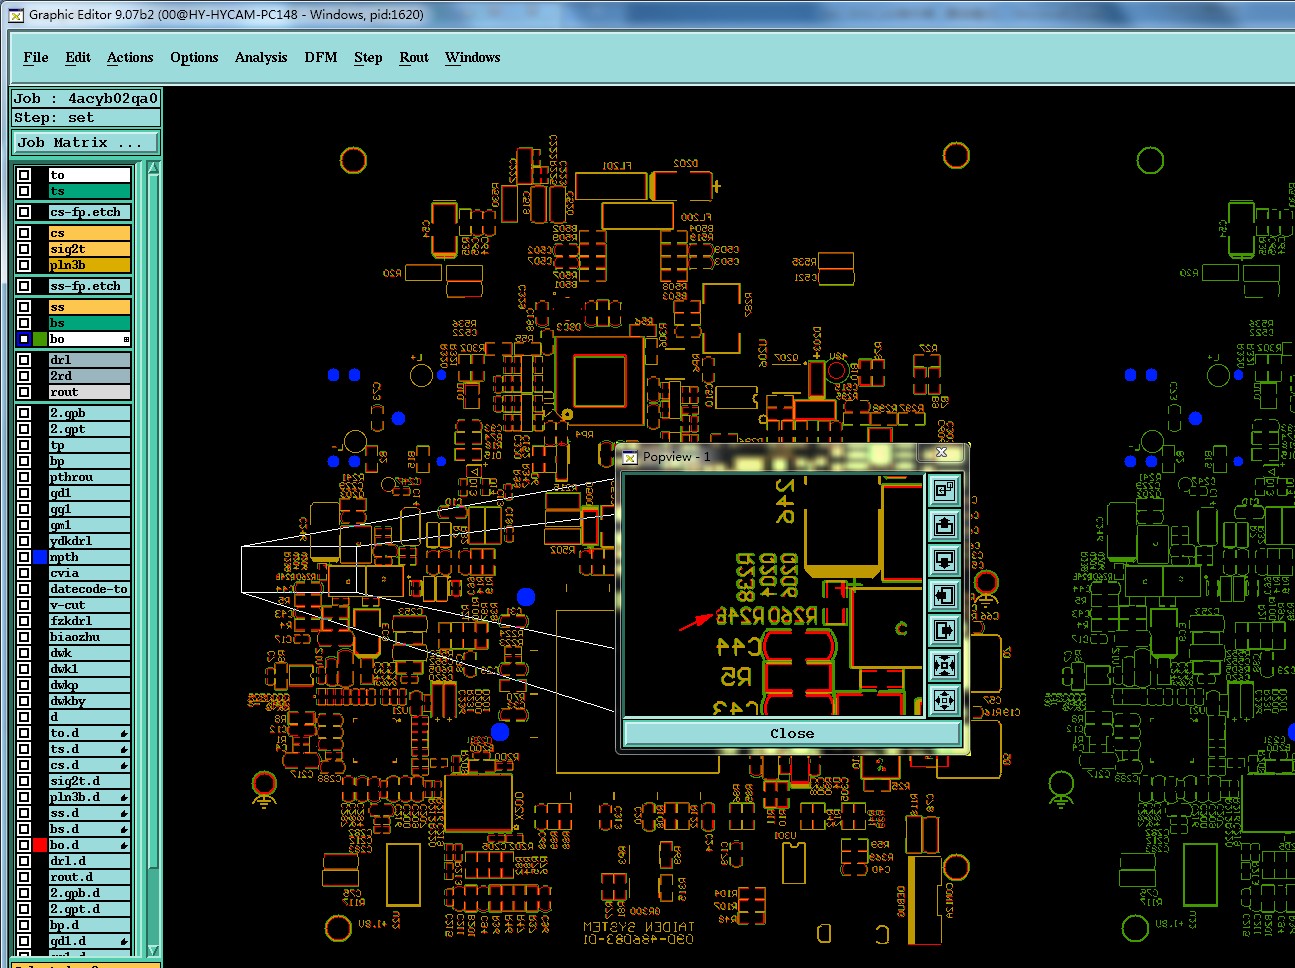Zoom in Popview with inward-arrows icon

coord(944,665)
